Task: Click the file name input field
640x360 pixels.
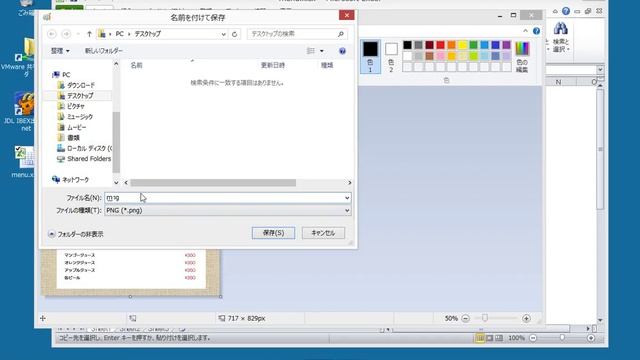Action: pyautogui.click(x=224, y=198)
